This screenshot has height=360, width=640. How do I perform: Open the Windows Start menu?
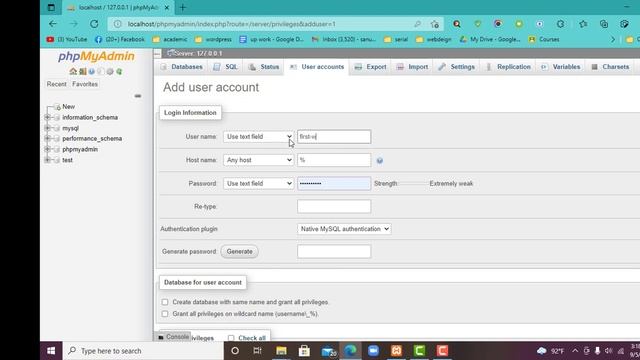click(x=51, y=351)
